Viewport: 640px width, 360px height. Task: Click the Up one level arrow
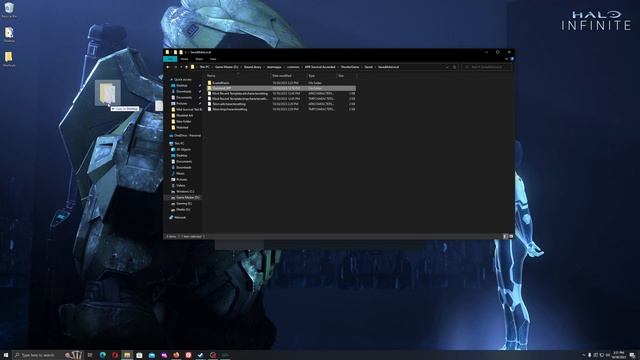click(x=187, y=67)
